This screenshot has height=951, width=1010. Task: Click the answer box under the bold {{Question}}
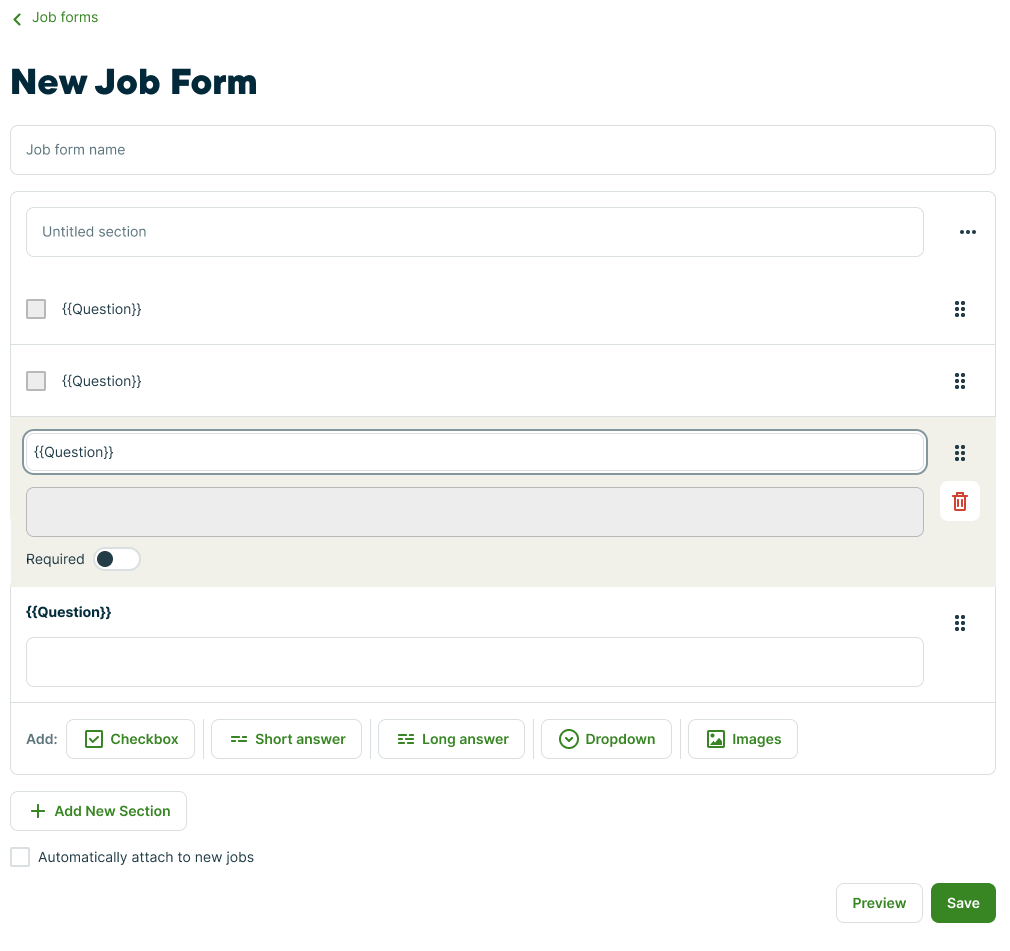click(x=475, y=662)
